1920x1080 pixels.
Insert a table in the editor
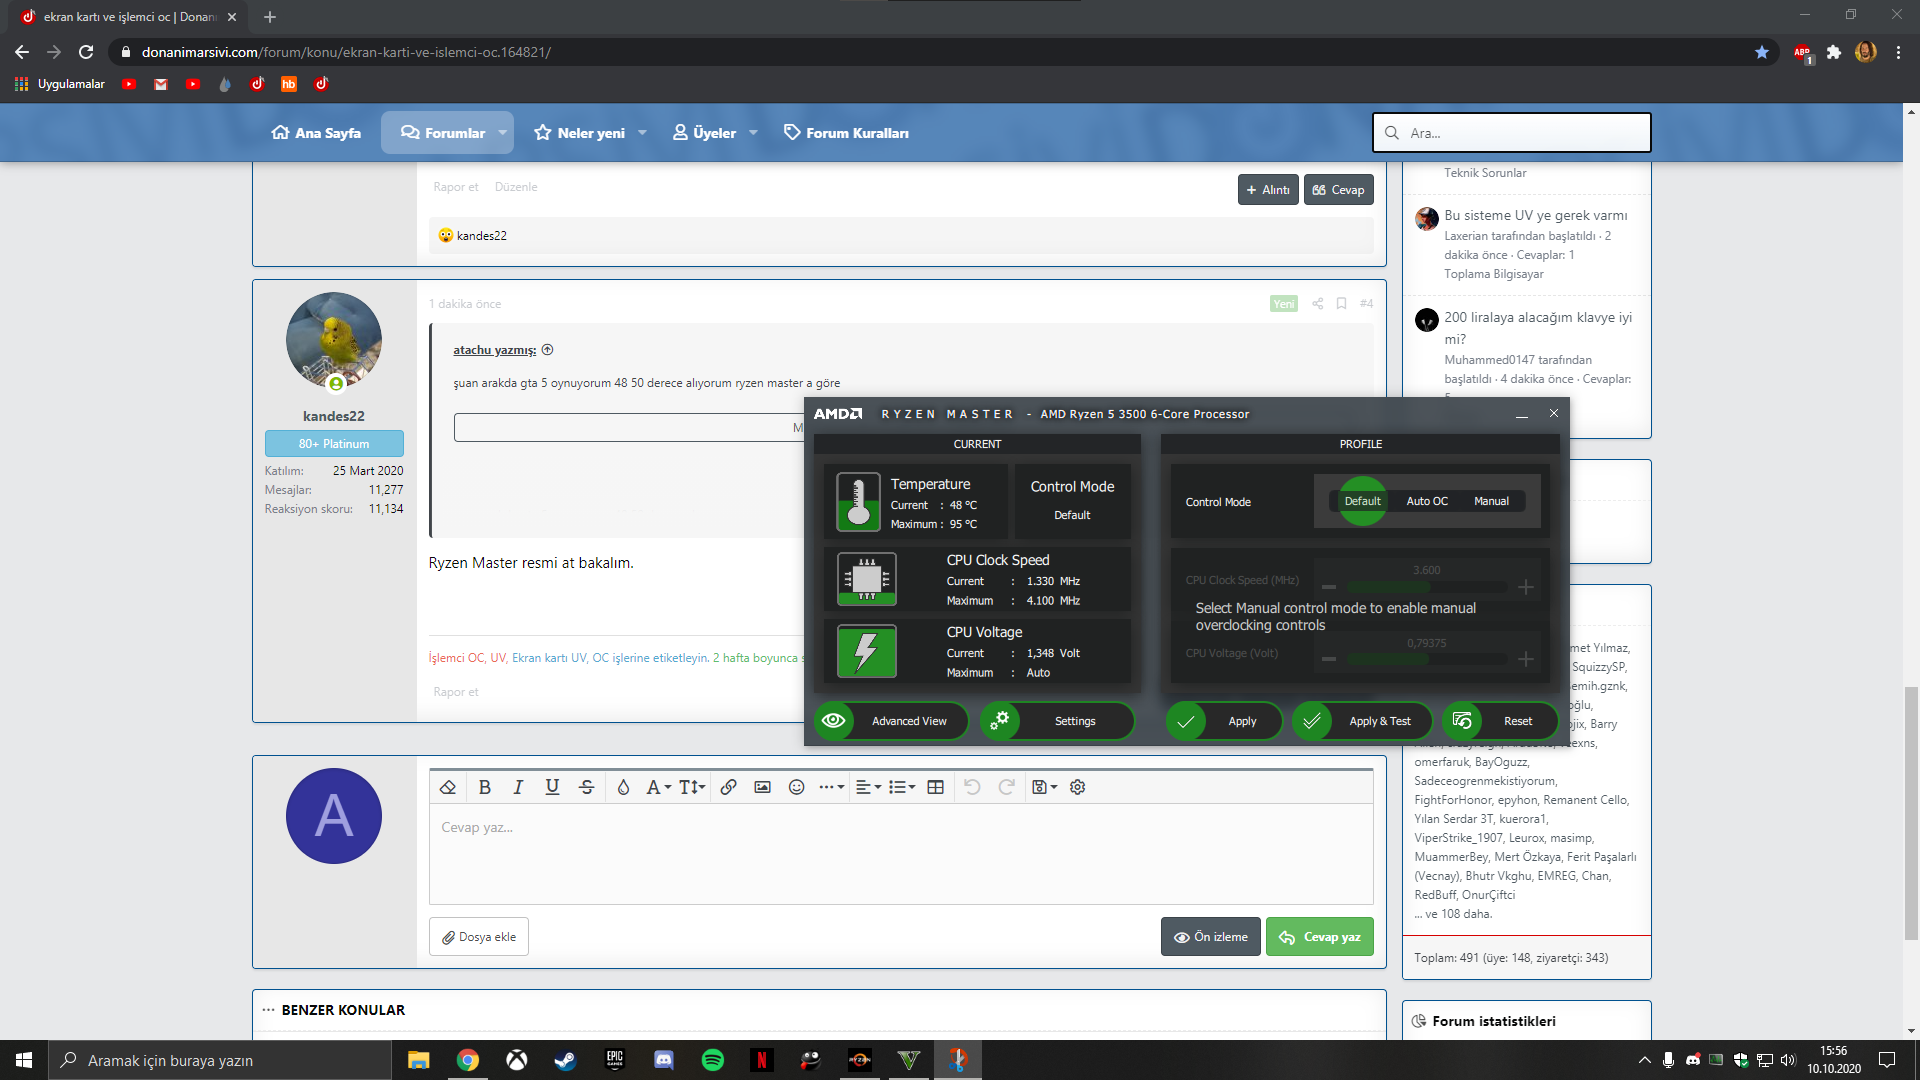[x=935, y=787]
